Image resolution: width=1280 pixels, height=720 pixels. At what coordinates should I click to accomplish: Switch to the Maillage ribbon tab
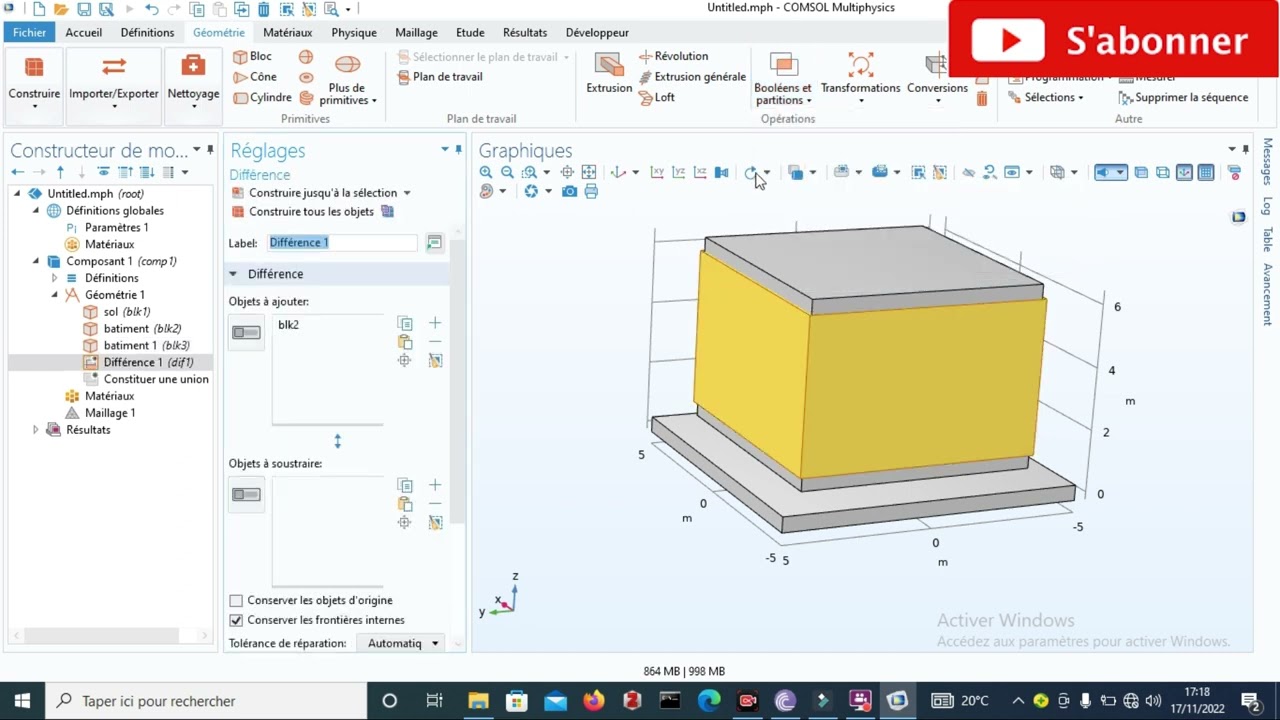coord(416,32)
